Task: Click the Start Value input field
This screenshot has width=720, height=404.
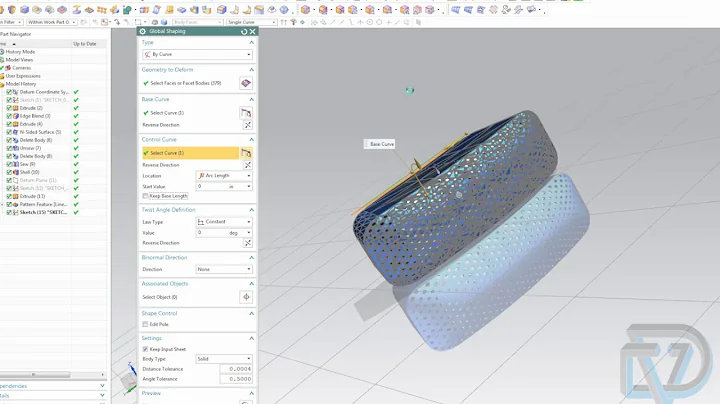Action: [x=221, y=186]
